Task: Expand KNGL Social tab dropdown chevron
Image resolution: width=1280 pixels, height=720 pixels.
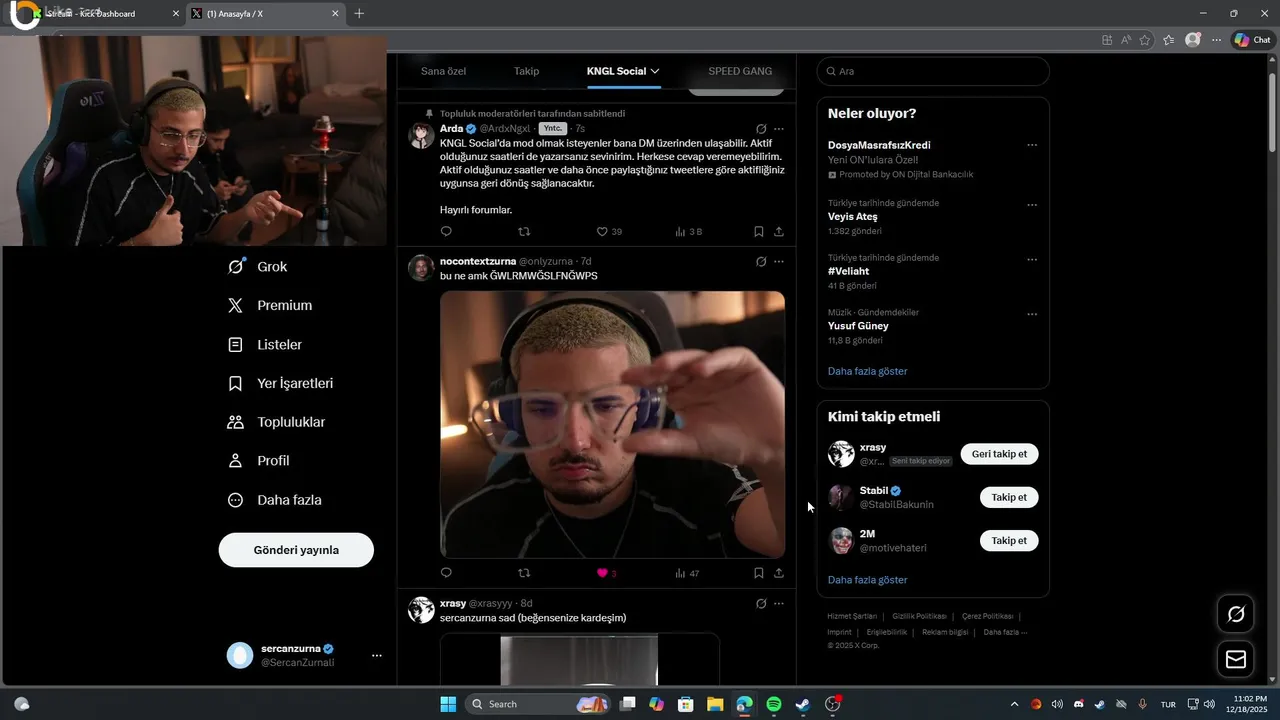Action: click(x=655, y=71)
